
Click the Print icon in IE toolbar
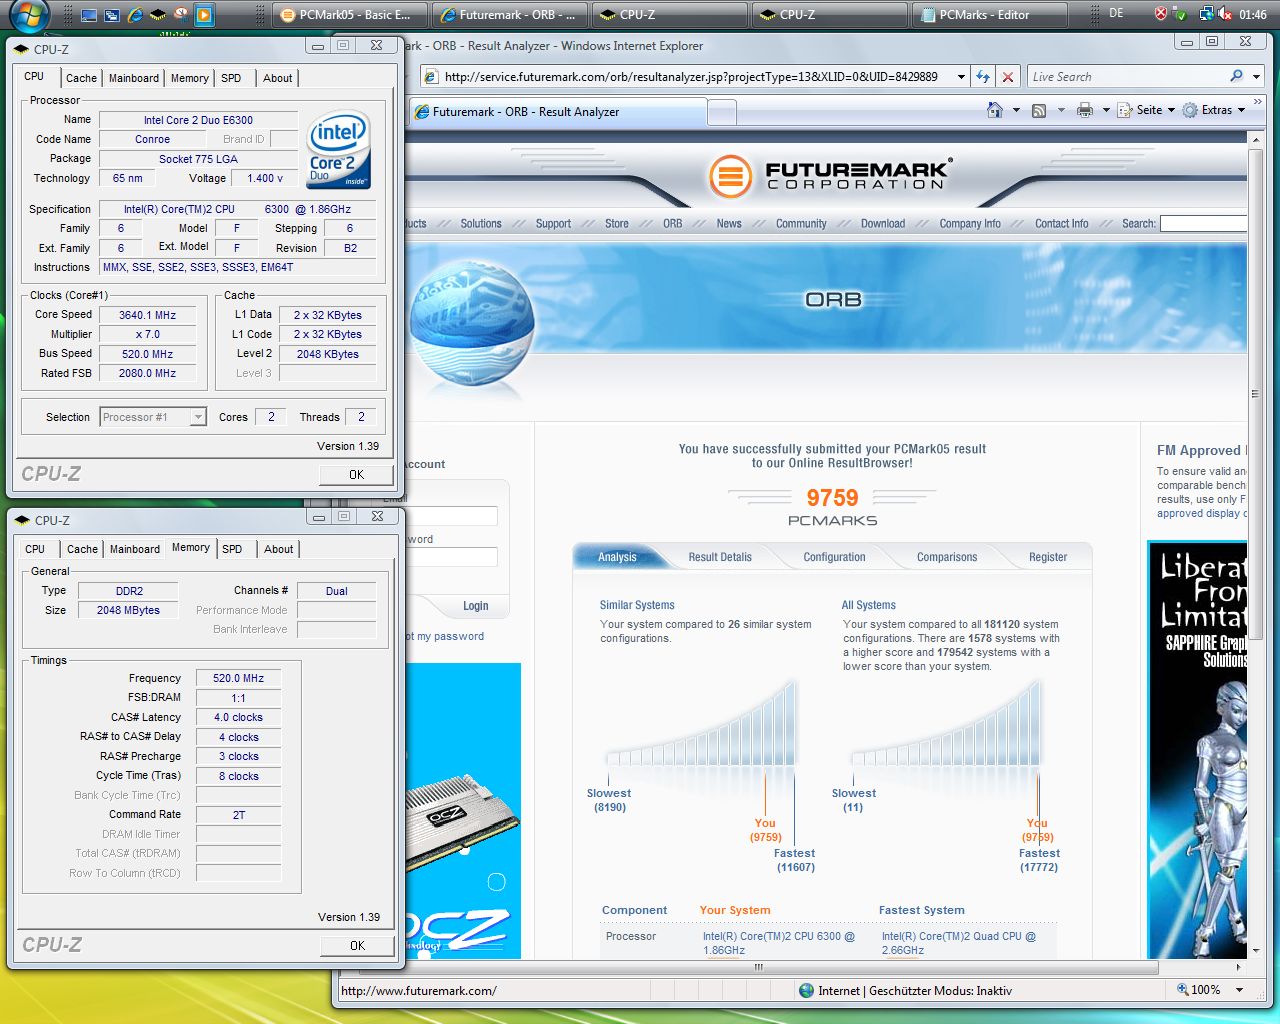tap(1084, 111)
